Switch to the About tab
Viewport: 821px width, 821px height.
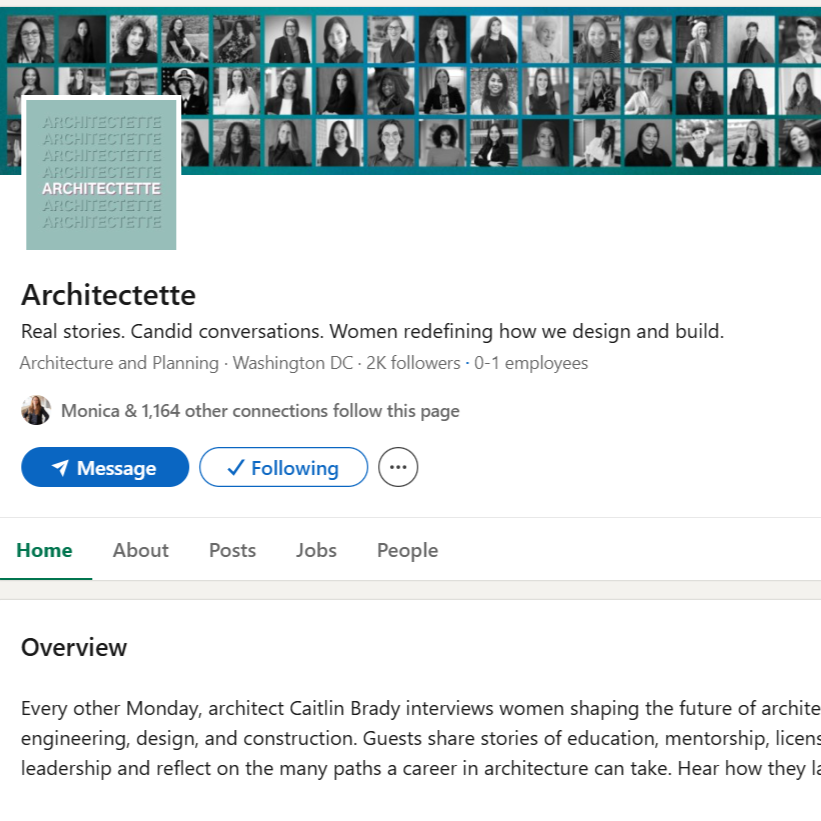coord(140,550)
